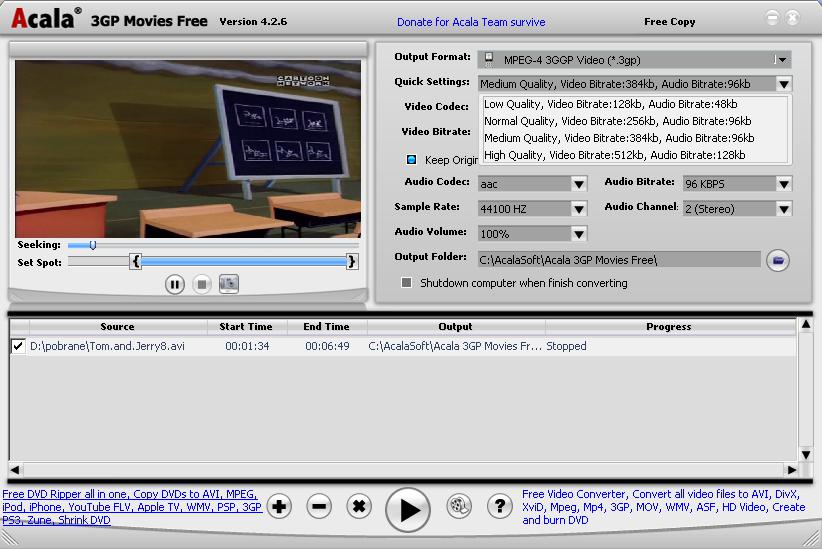
Task: Click the 00:06:49 end time cell
Action: (327, 346)
